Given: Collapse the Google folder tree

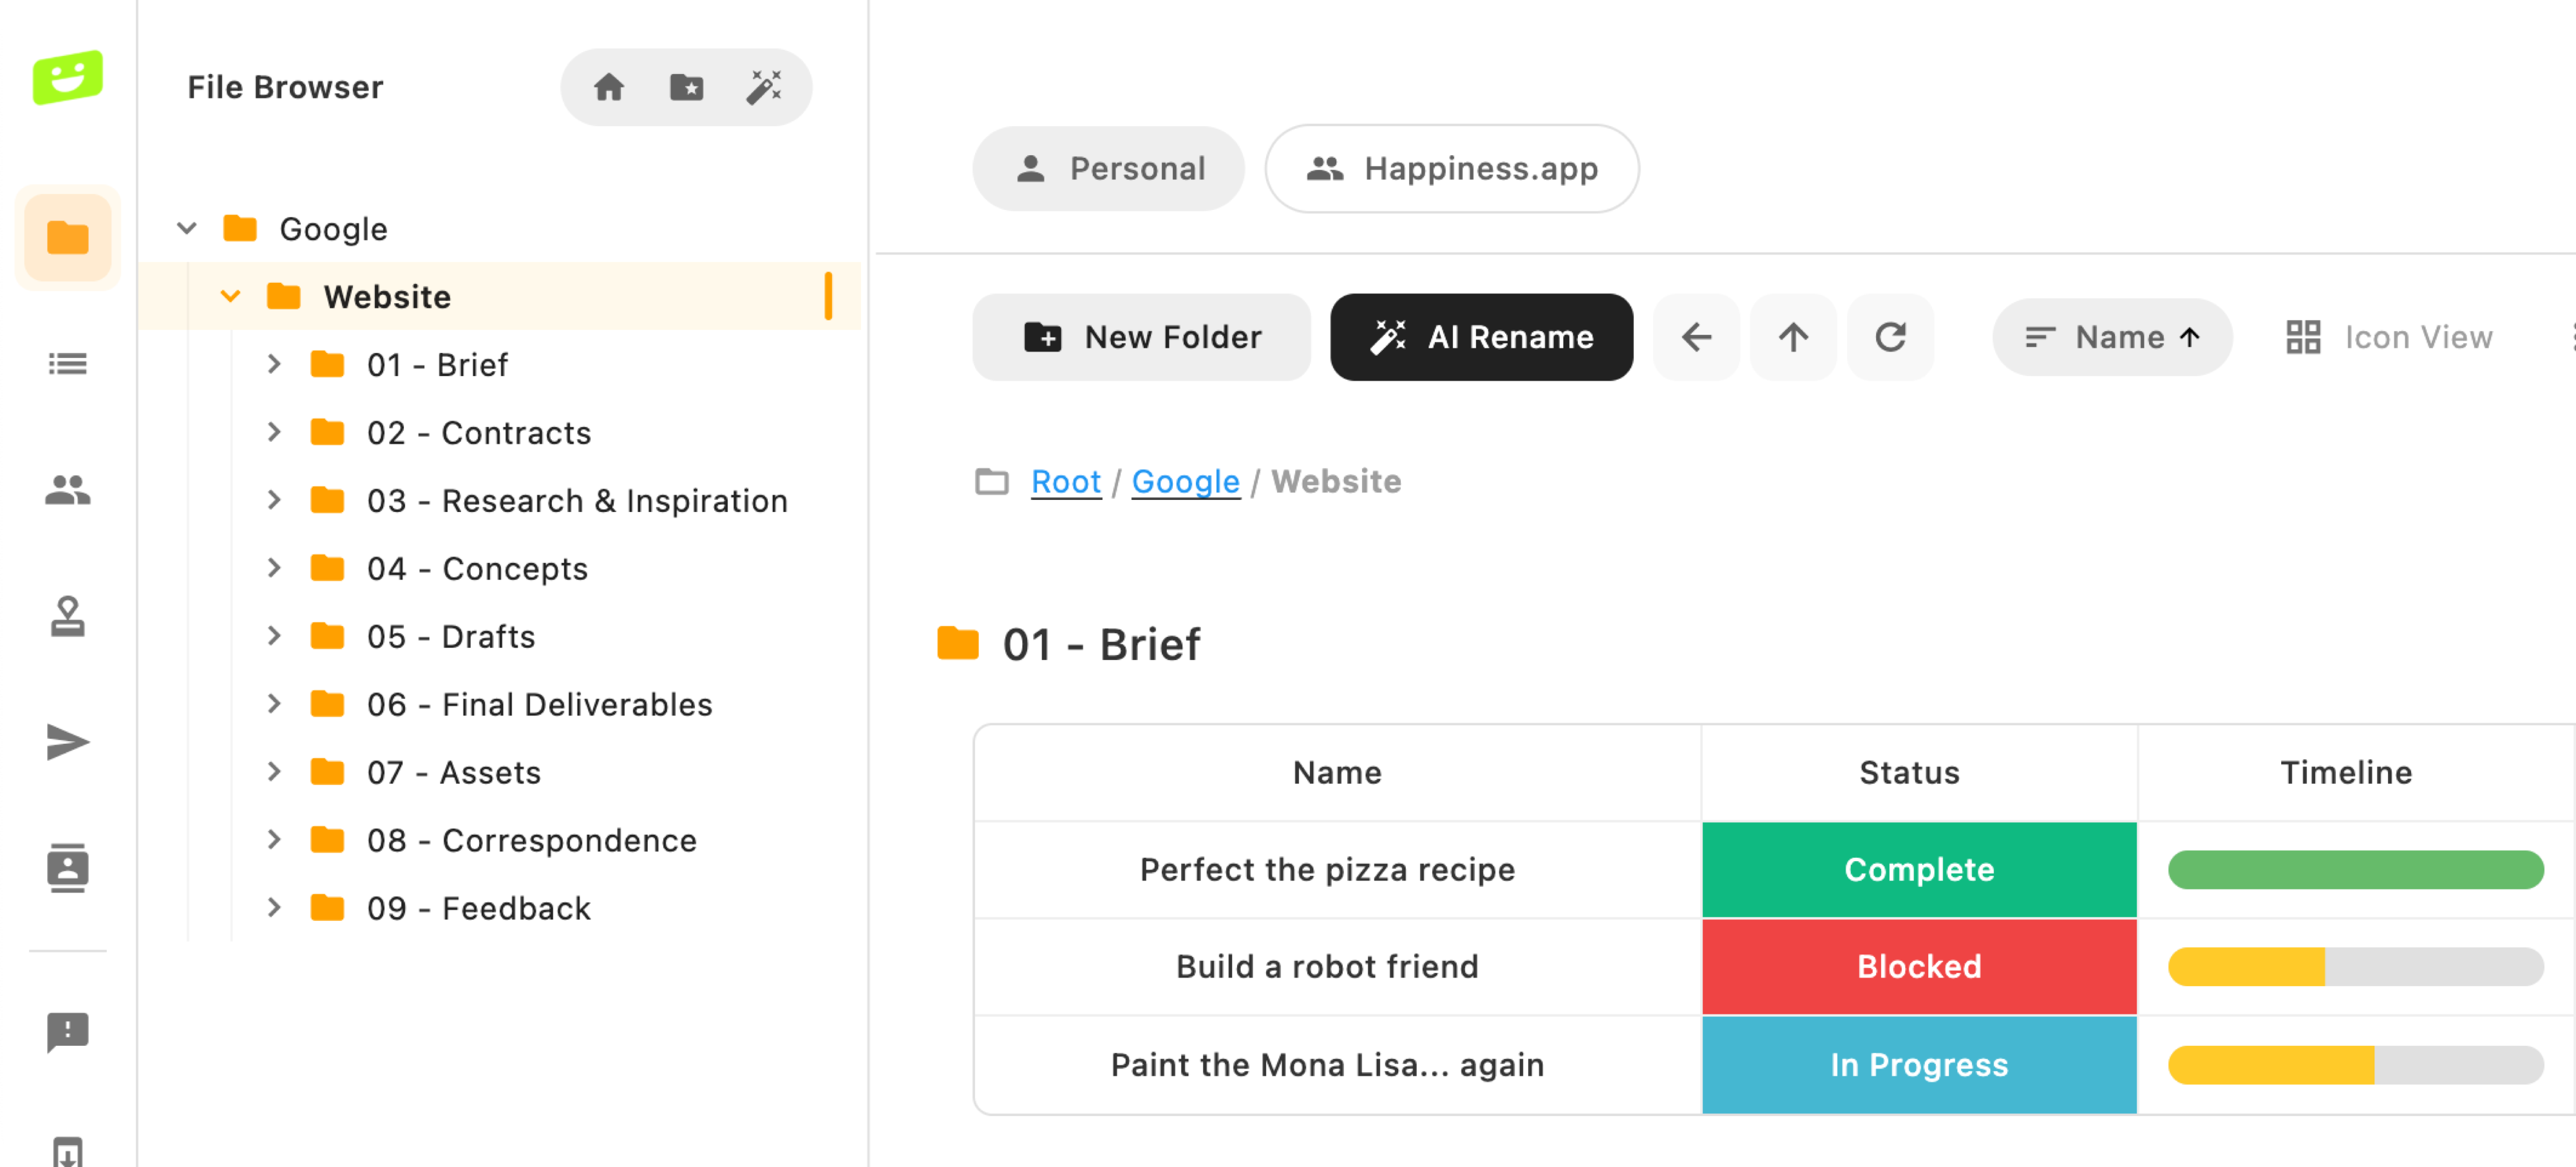Looking at the screenshot, I should (x=186, y=228).
